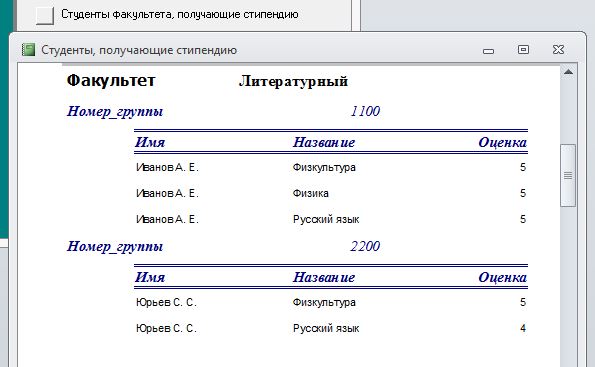Screen dimensions: 595x367
Task: Click the 'Физика' subject cell
Action: tap(310, 193)
